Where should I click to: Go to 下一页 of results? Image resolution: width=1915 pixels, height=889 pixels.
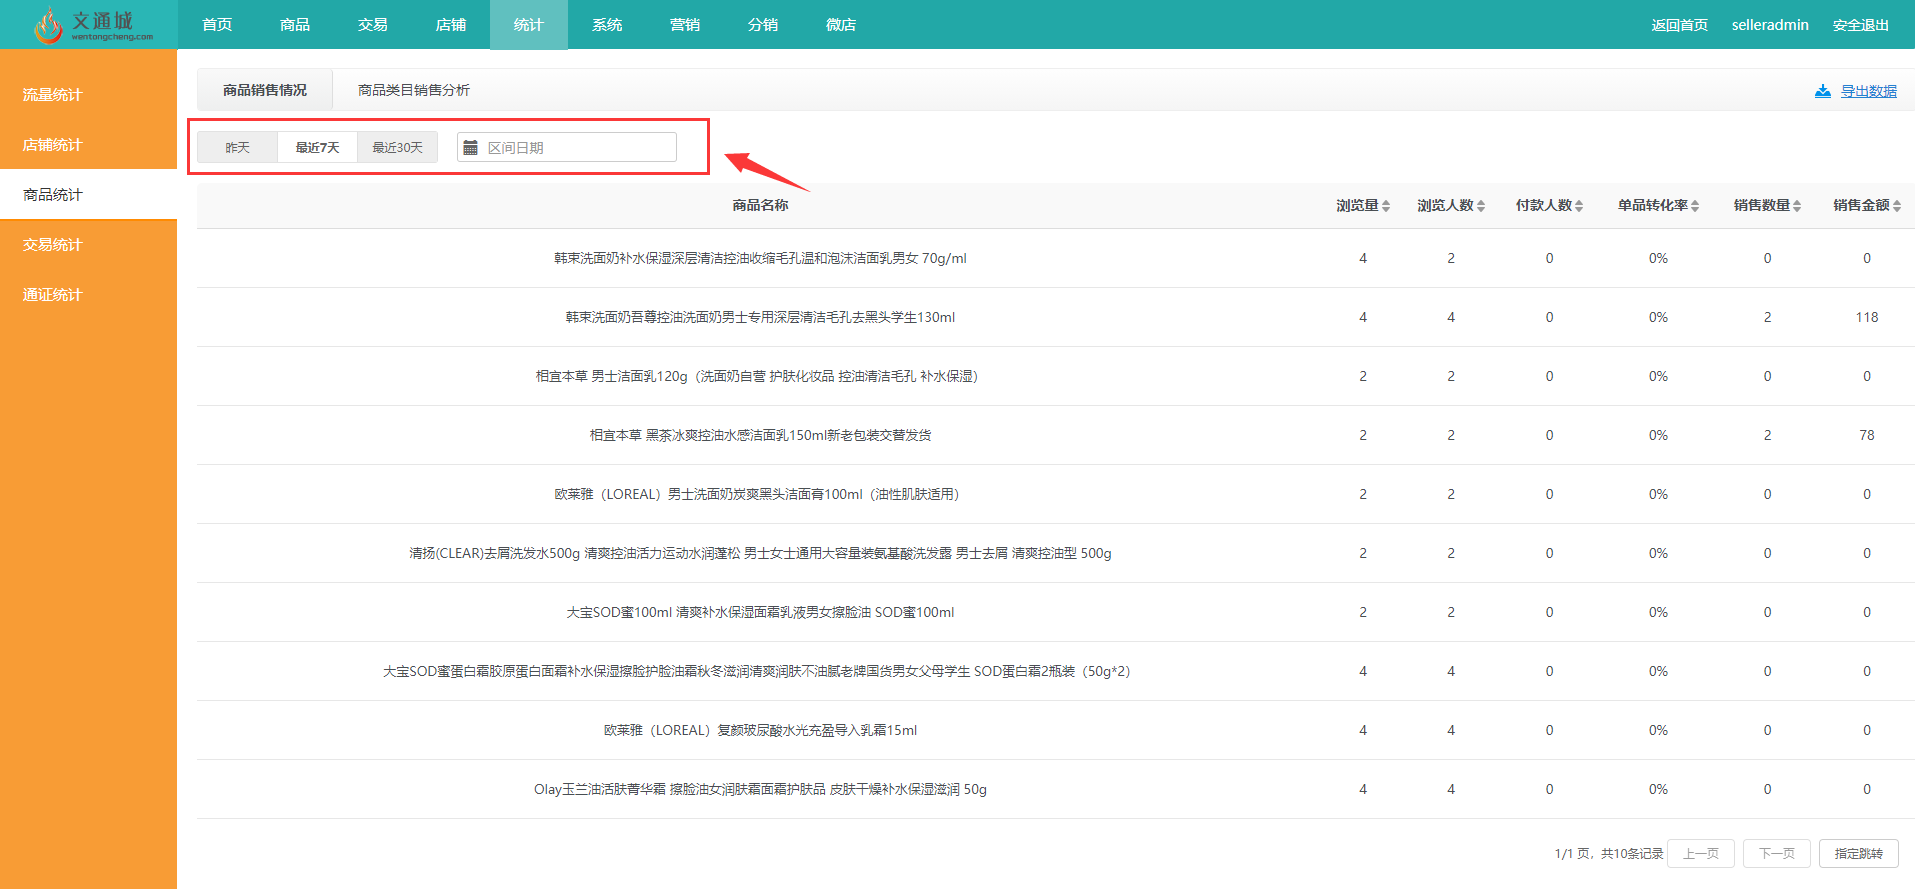click(1776, 854)
